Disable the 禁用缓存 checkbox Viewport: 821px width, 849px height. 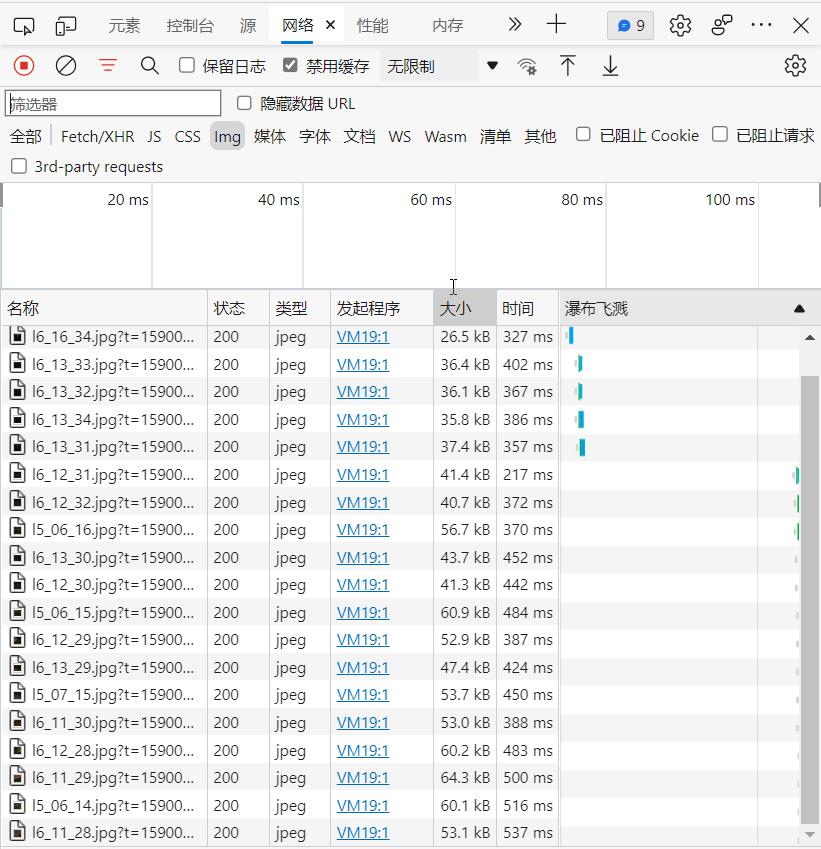[291, 66]
